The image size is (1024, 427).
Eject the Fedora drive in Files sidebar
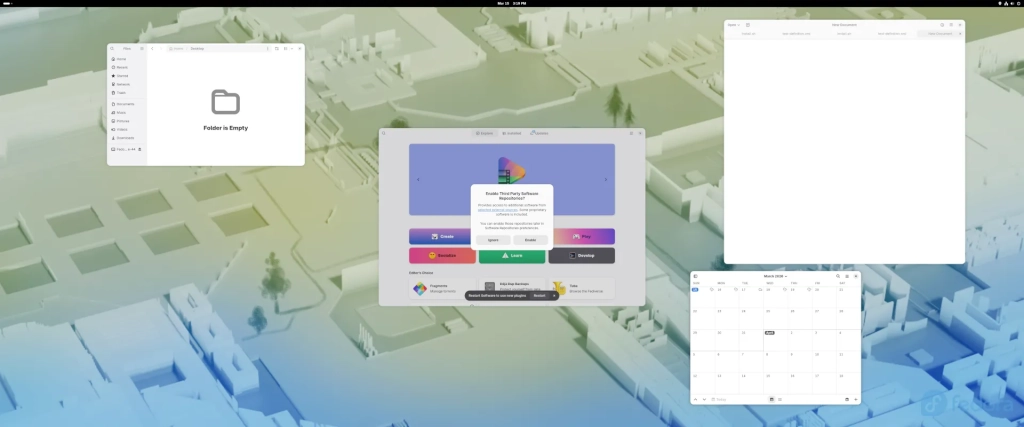pyautogui.click(x=140, y=149)
